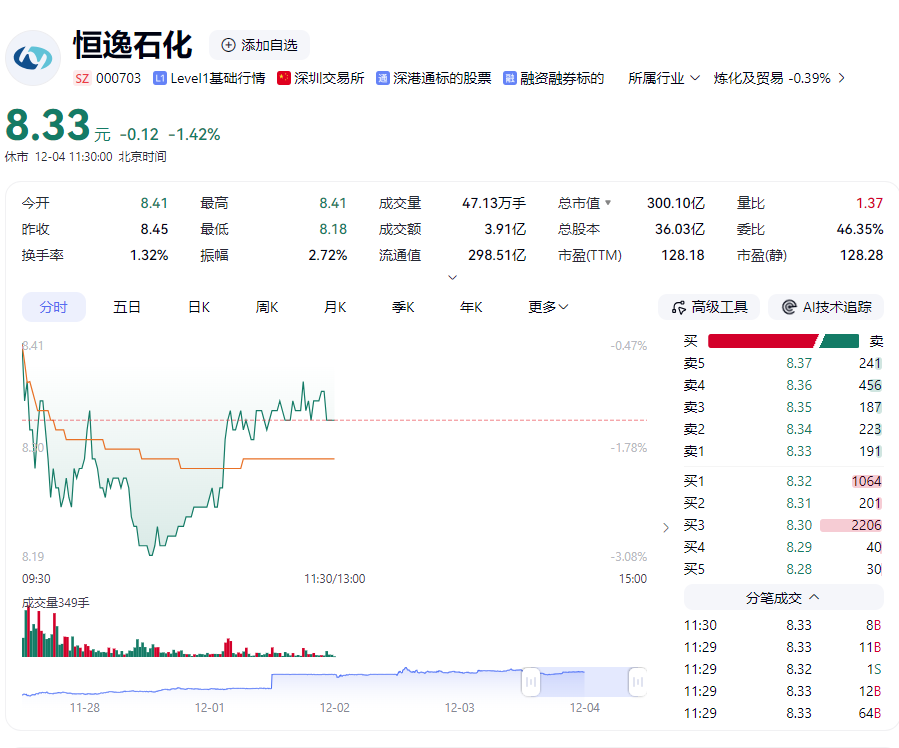Click the AI技术追踪 icon
Image resolution: width=899 pixels, height=748 pixels.
[789, 307]
